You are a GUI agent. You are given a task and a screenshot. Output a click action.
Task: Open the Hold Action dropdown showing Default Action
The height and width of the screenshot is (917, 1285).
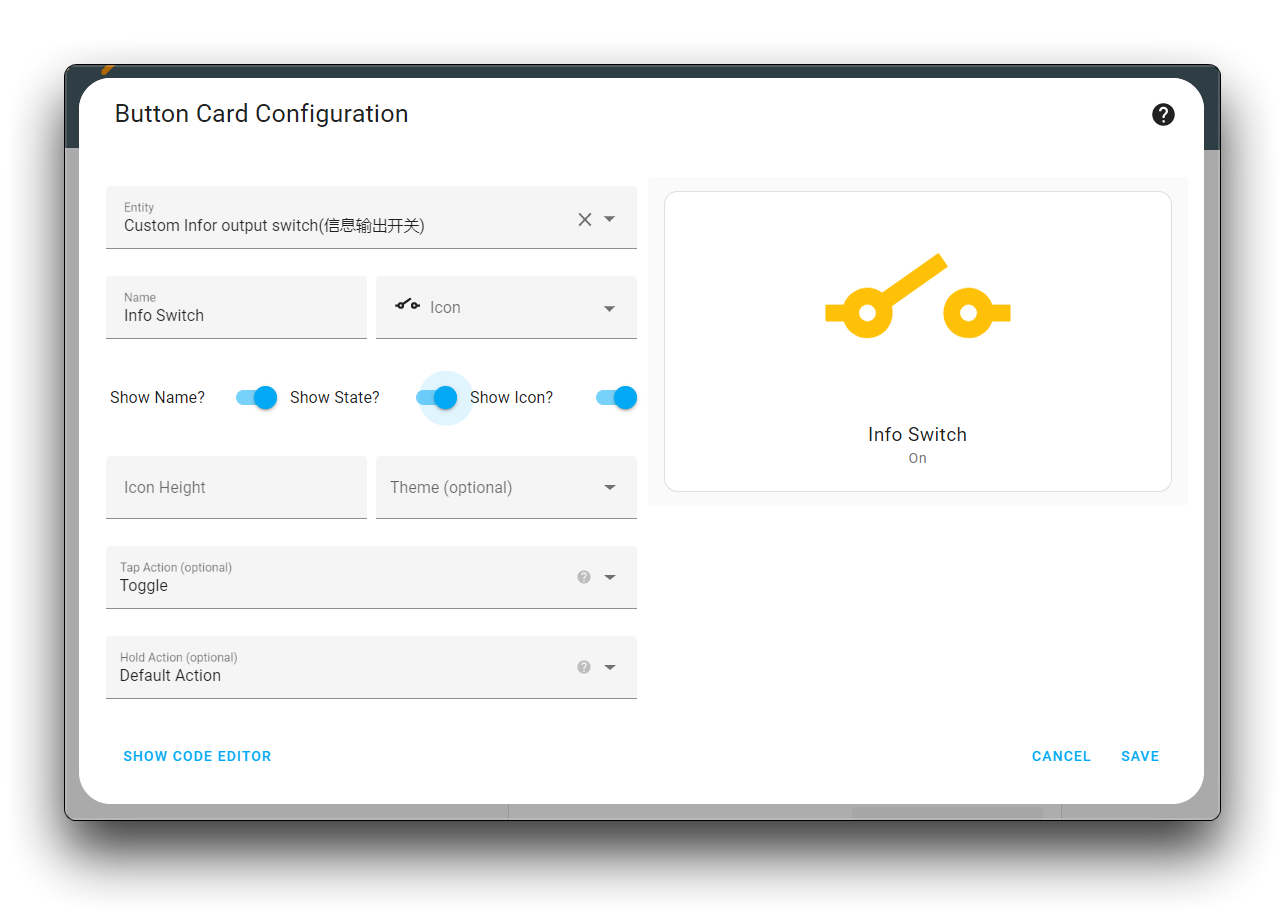(x=371, y=667)
